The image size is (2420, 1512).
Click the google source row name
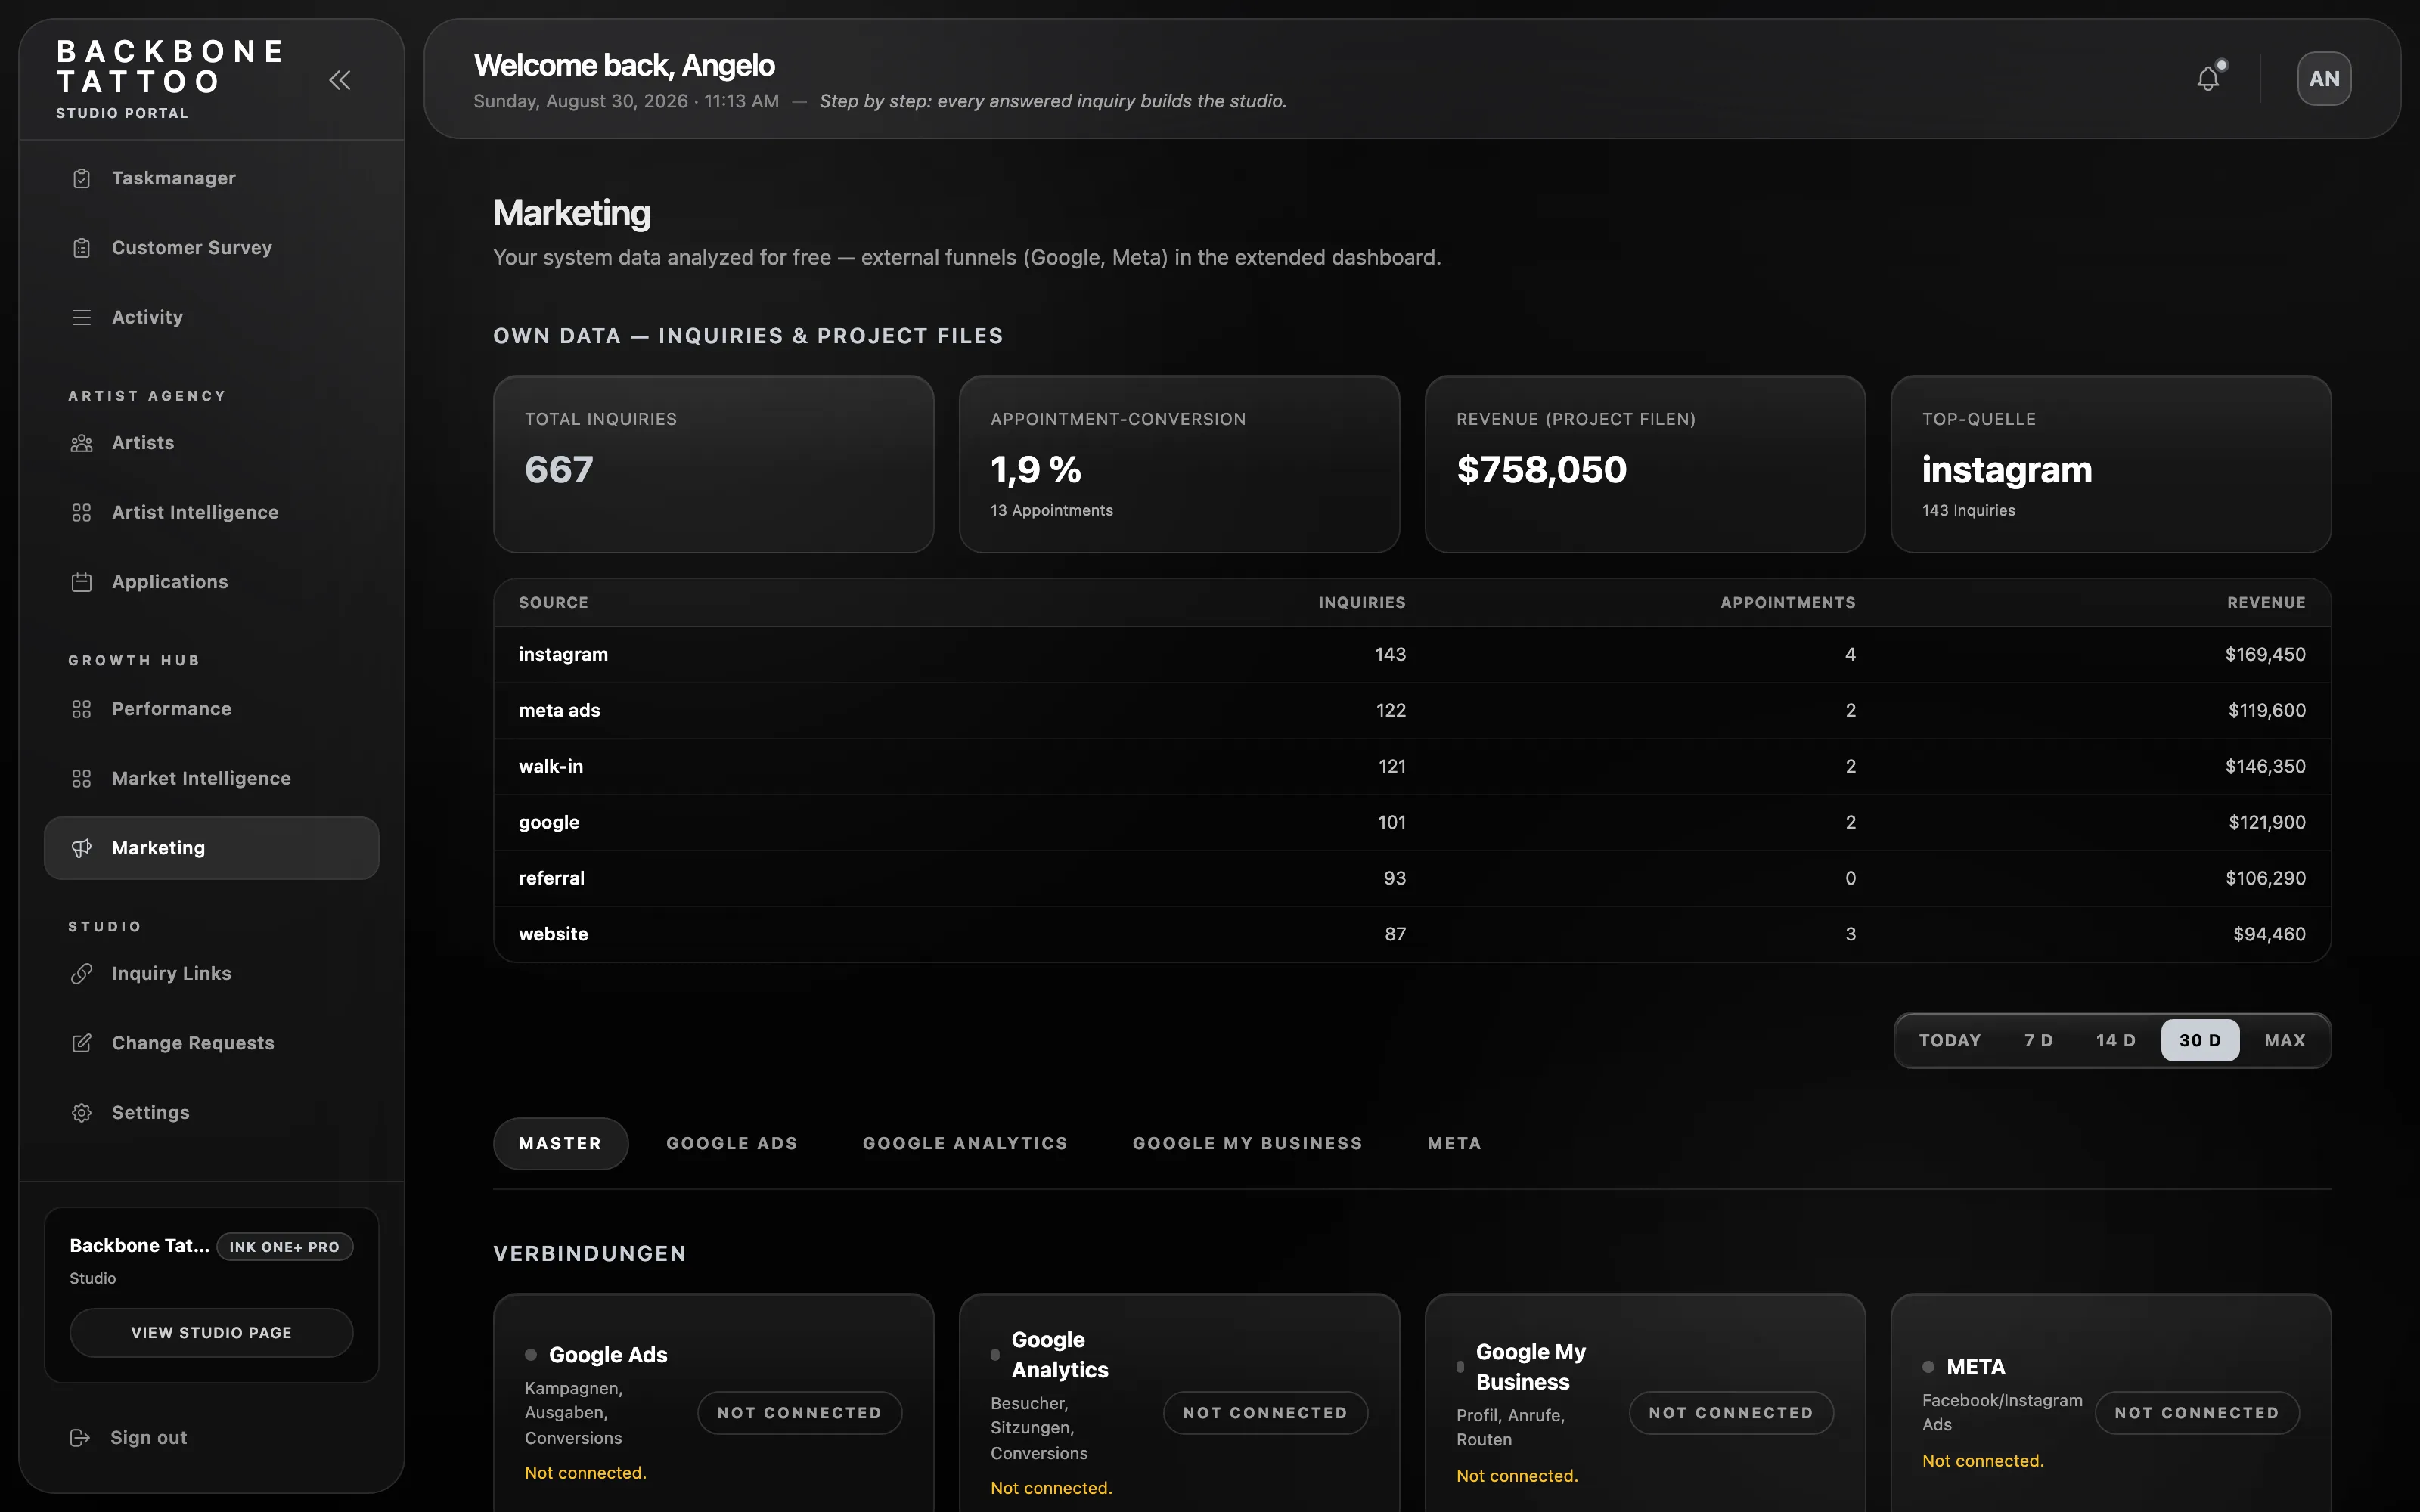point(548,823)
